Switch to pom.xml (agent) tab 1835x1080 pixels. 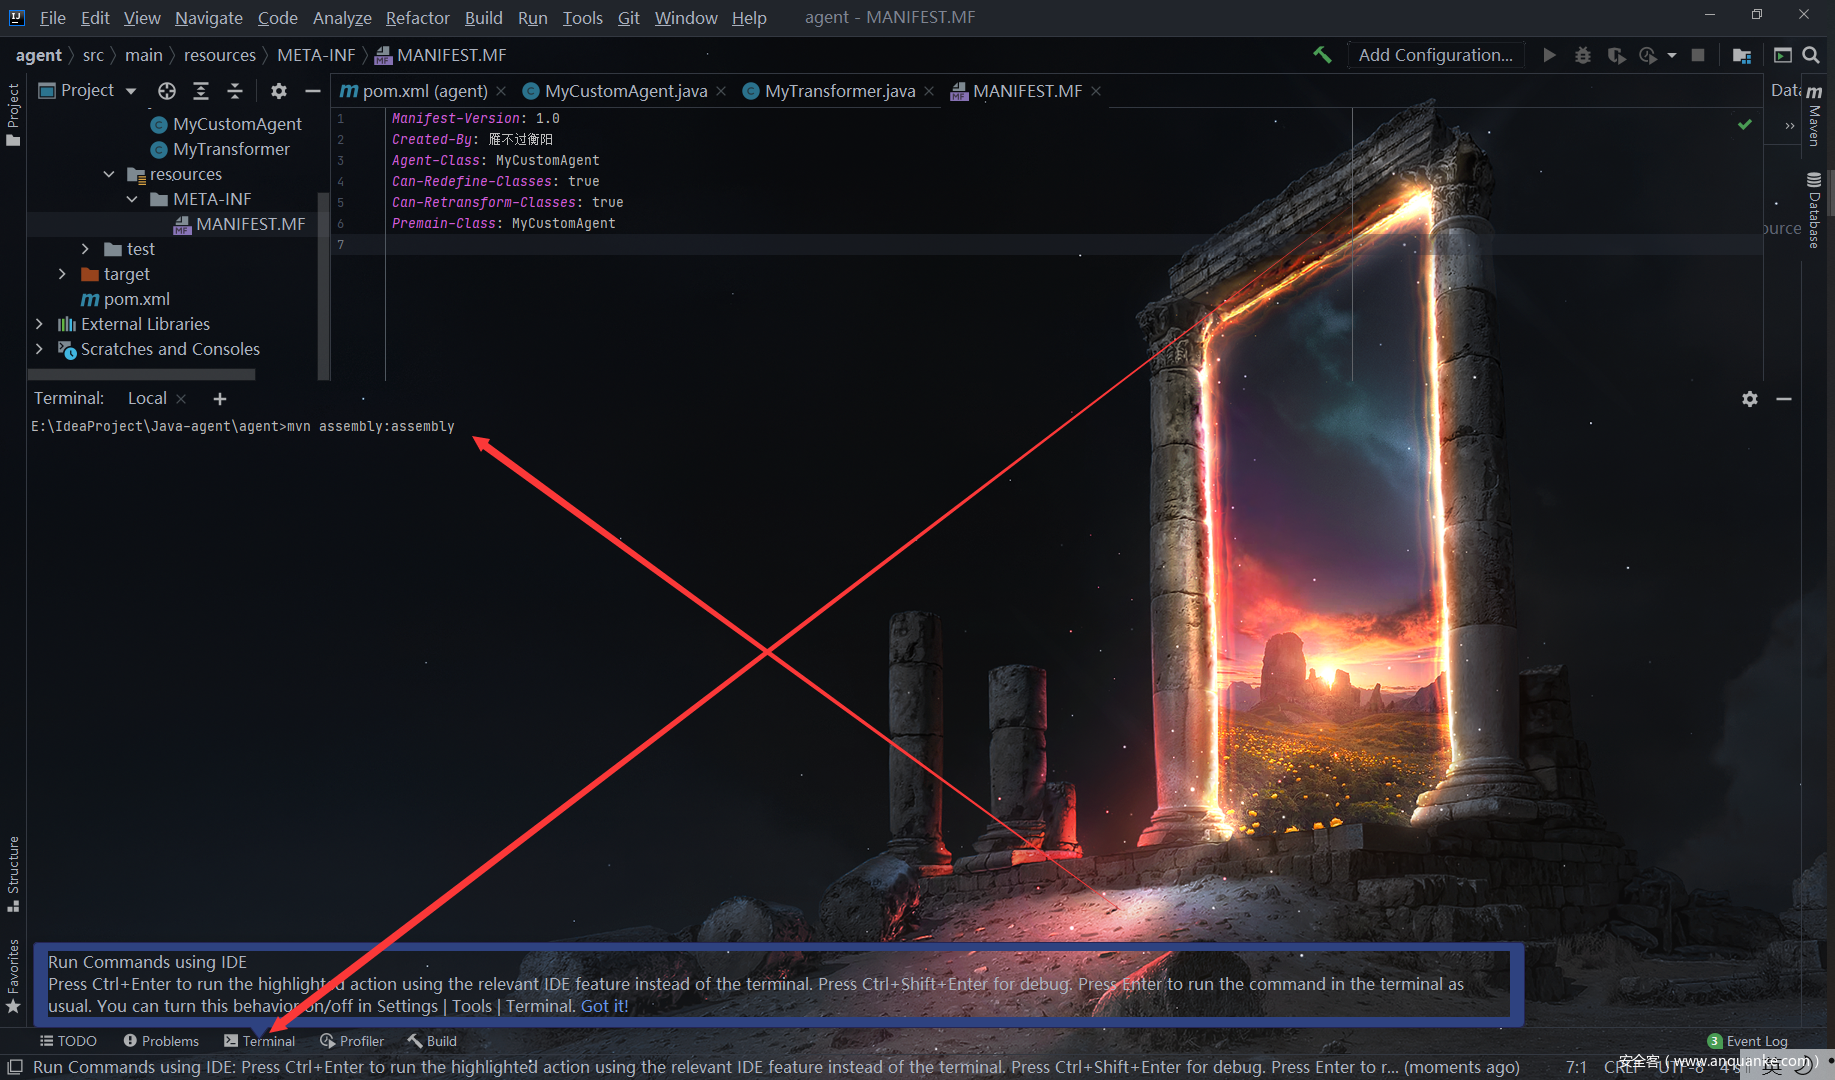pos(414,91)
